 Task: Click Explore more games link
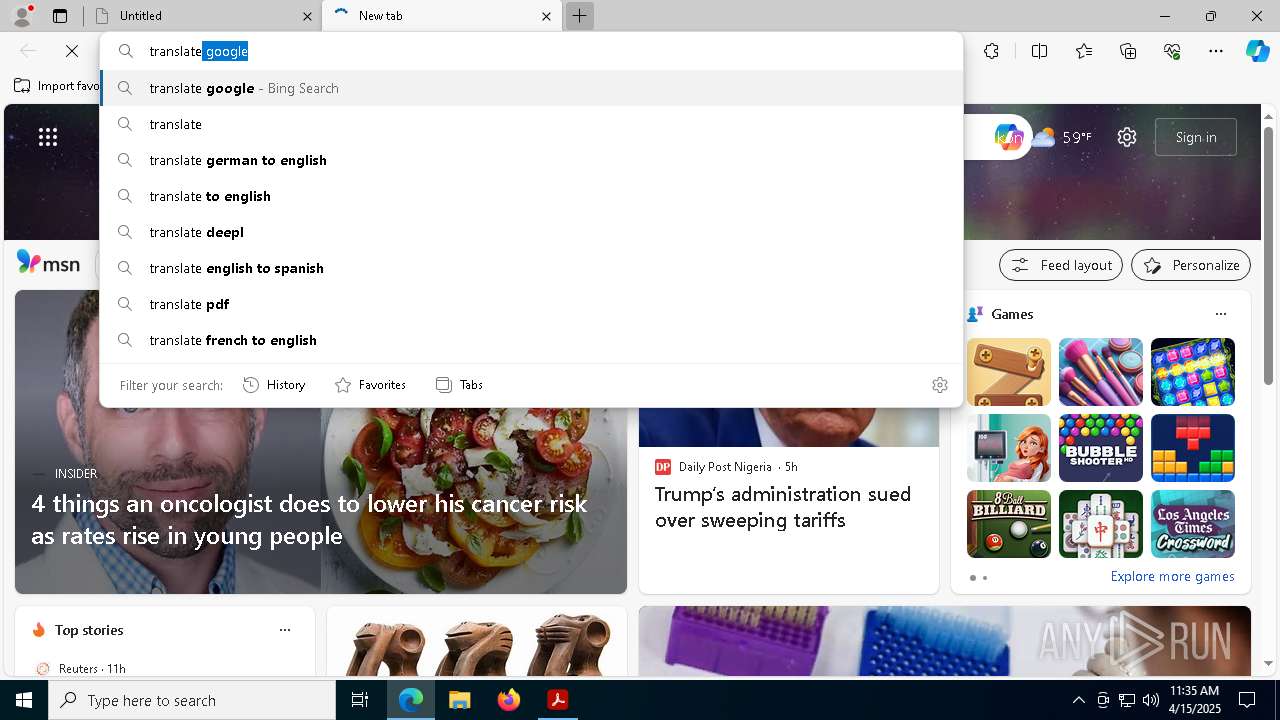click(1172, 576)
